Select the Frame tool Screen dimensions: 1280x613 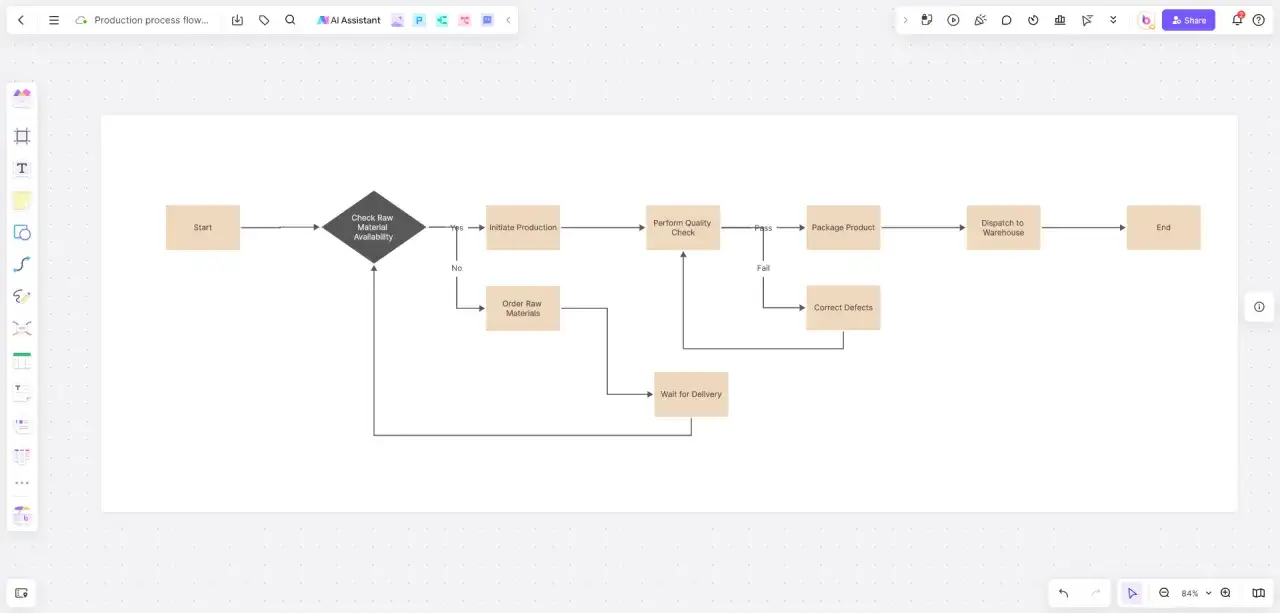pyautogui.click(x=22, y=136)
